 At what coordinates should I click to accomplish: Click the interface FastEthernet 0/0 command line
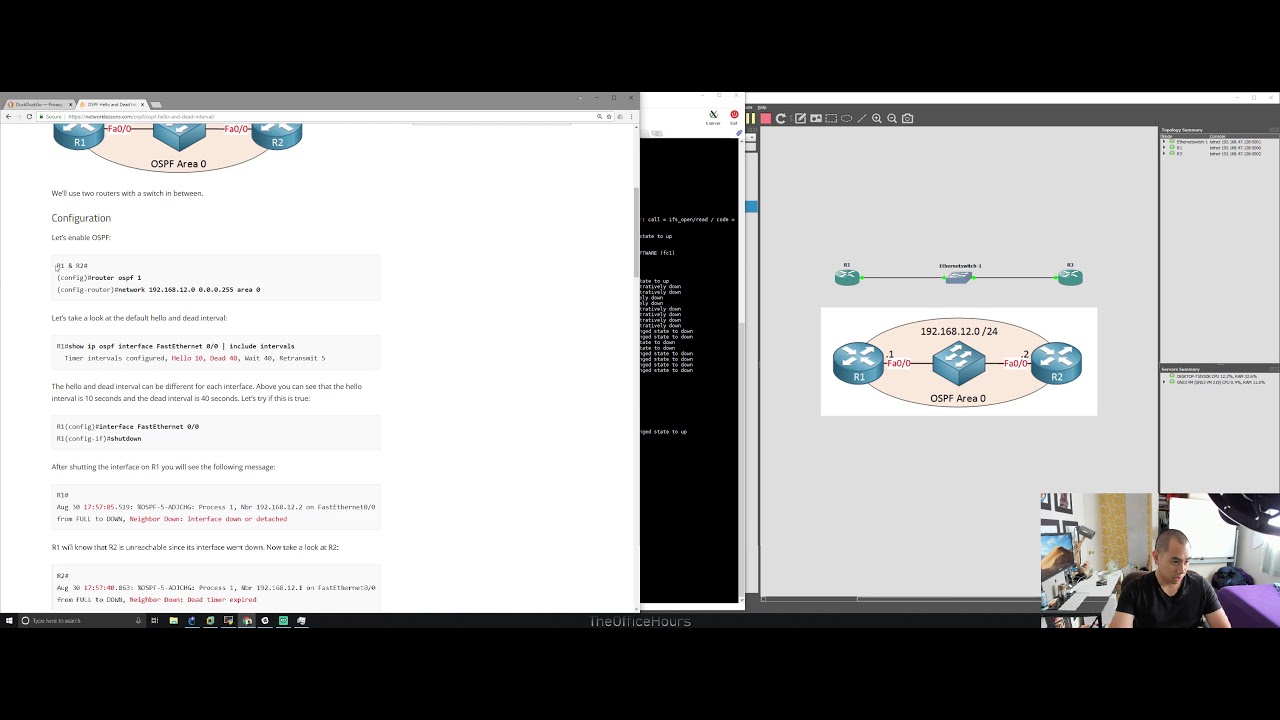pos(128,427)
